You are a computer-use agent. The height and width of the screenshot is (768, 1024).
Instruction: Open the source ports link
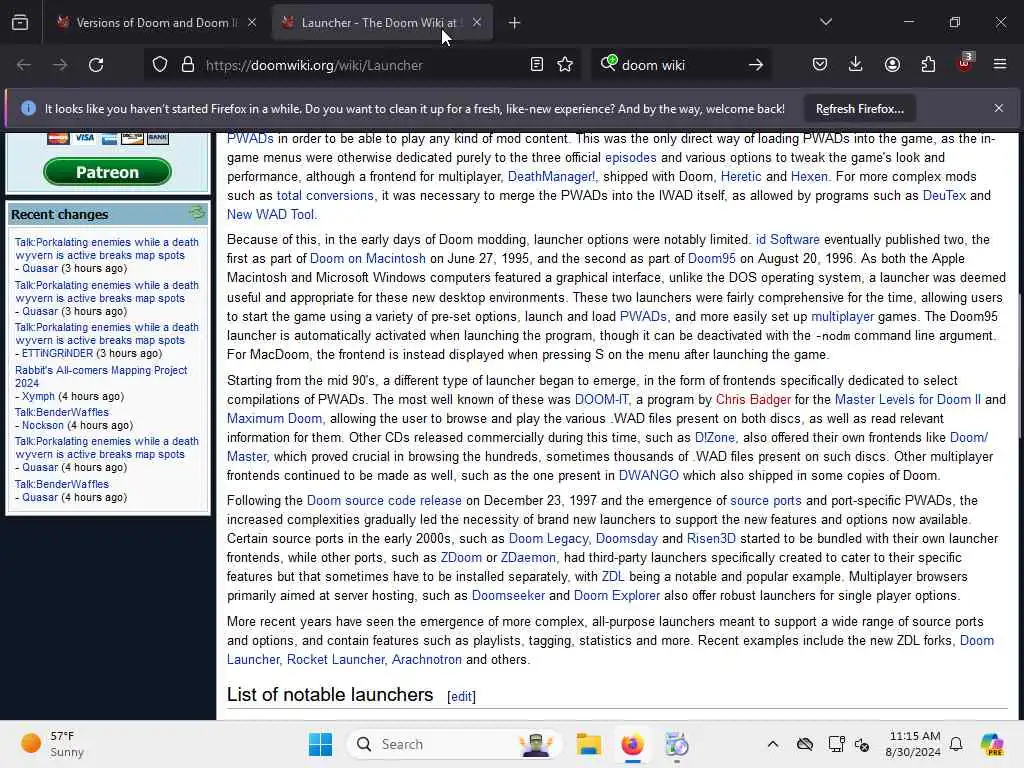[x=765, y=501]
